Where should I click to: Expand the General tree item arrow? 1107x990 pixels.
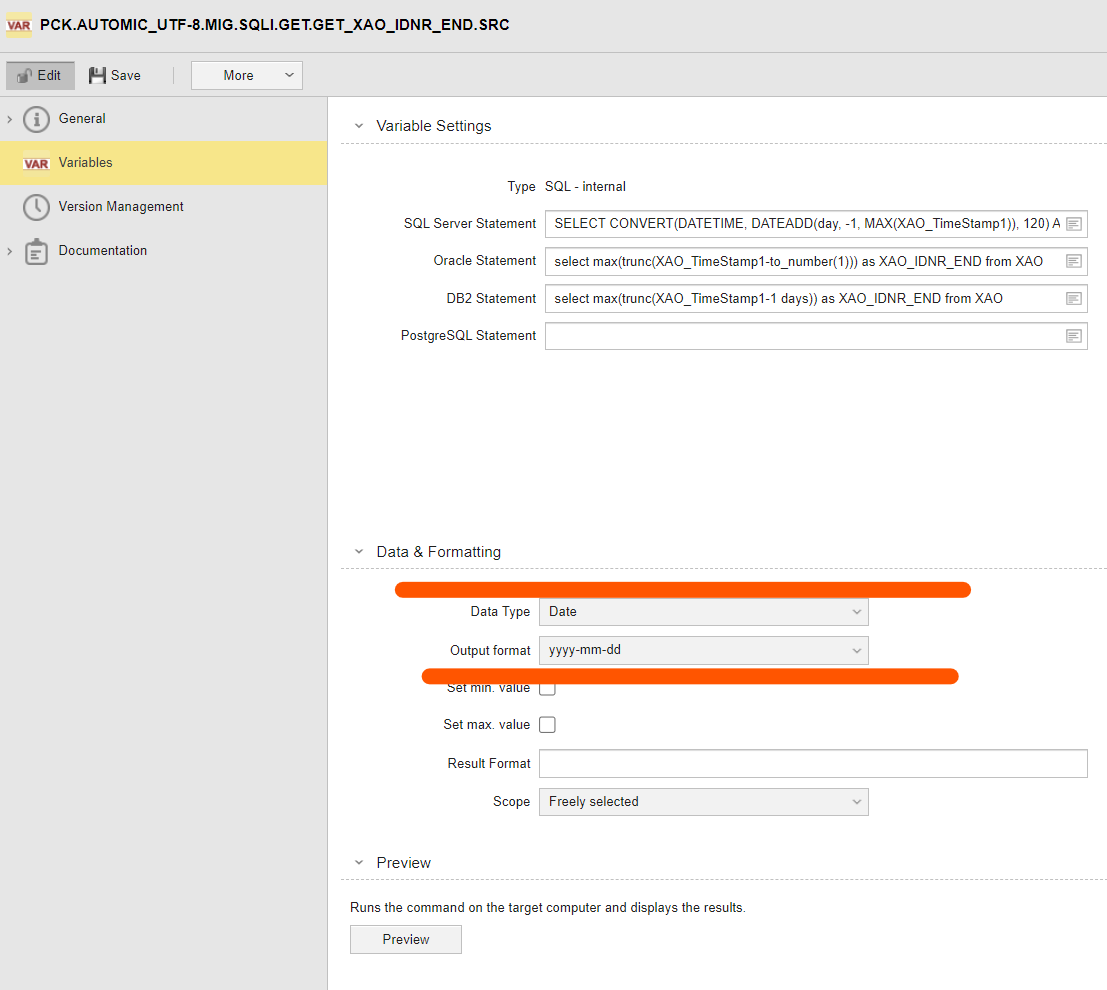click(x=10, y=119)
